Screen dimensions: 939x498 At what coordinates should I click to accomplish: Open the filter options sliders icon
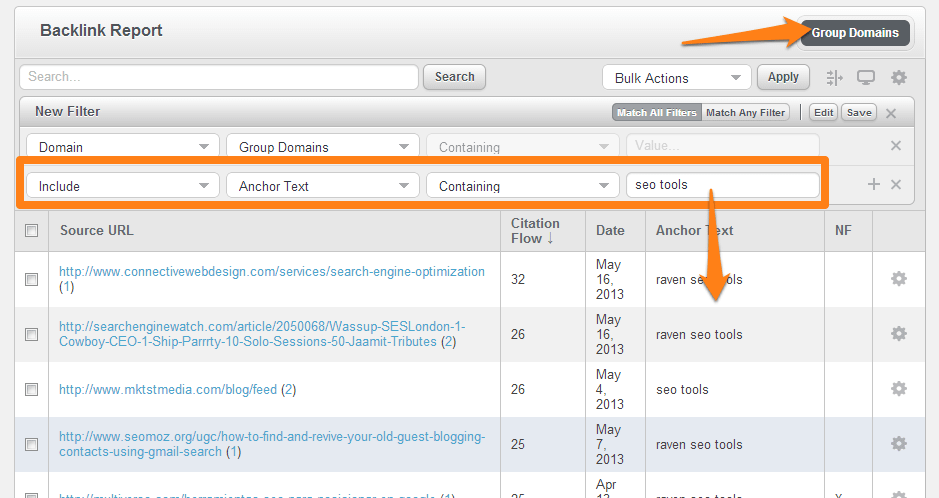click(x=834, y=78)
